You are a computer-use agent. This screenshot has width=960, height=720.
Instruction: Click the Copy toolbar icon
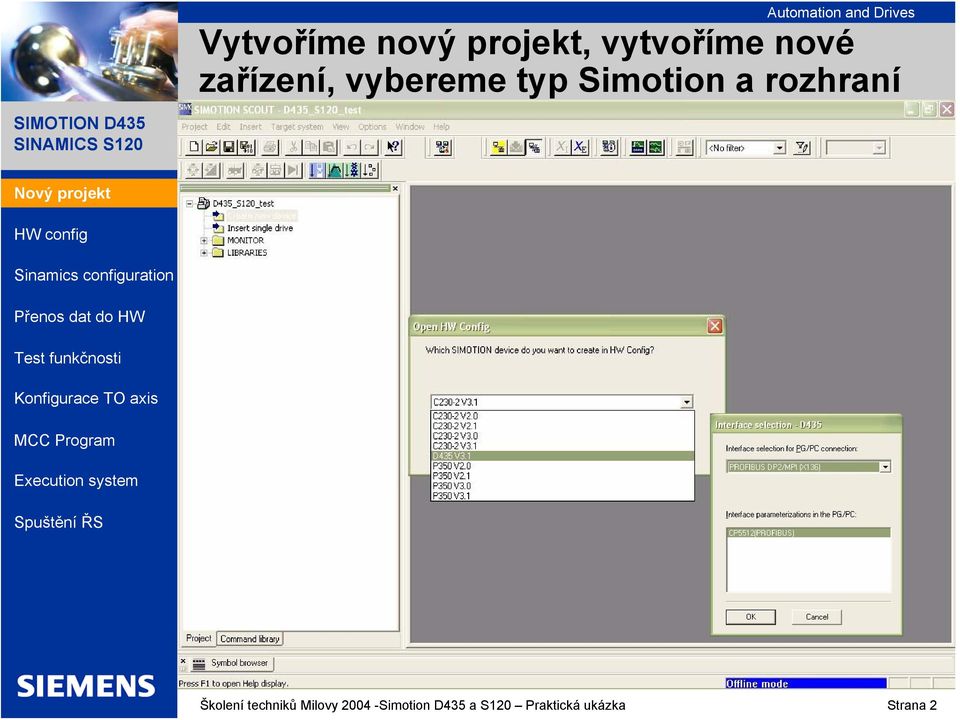[x=311, y=147]
